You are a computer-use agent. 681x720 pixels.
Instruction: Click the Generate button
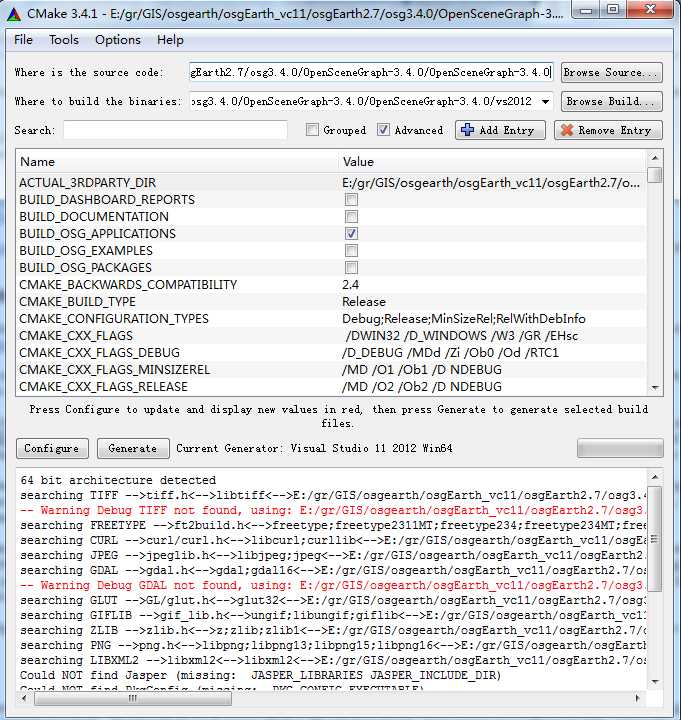click(x=133, y=448)
